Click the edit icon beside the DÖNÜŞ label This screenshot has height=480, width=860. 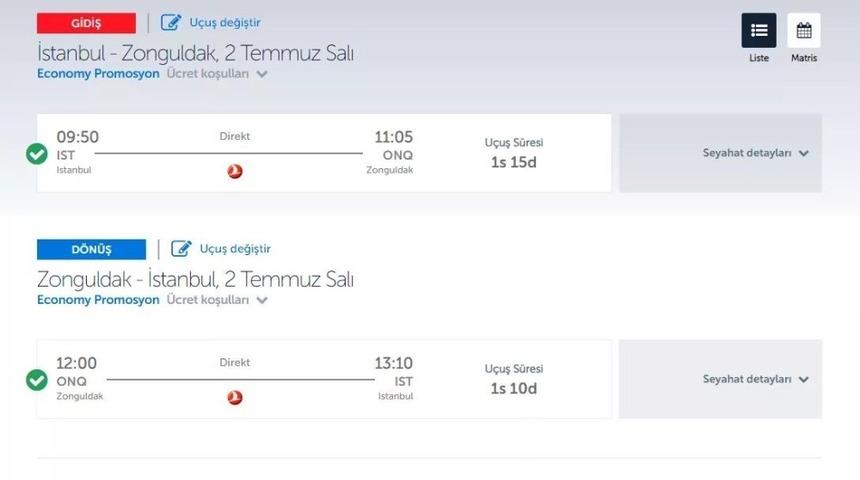[x=181, y=248]
